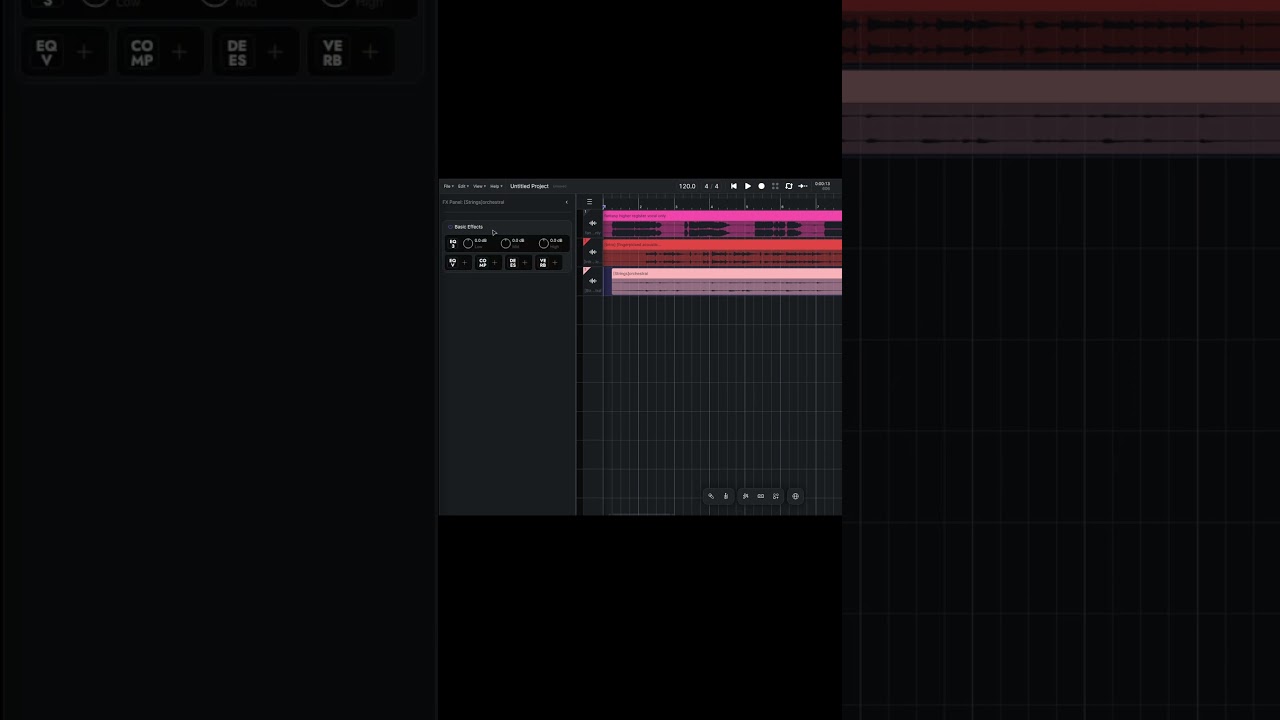Select the EQ 3 effect badge
Screen dimensions: 1280x720
[x=453, y=243]
